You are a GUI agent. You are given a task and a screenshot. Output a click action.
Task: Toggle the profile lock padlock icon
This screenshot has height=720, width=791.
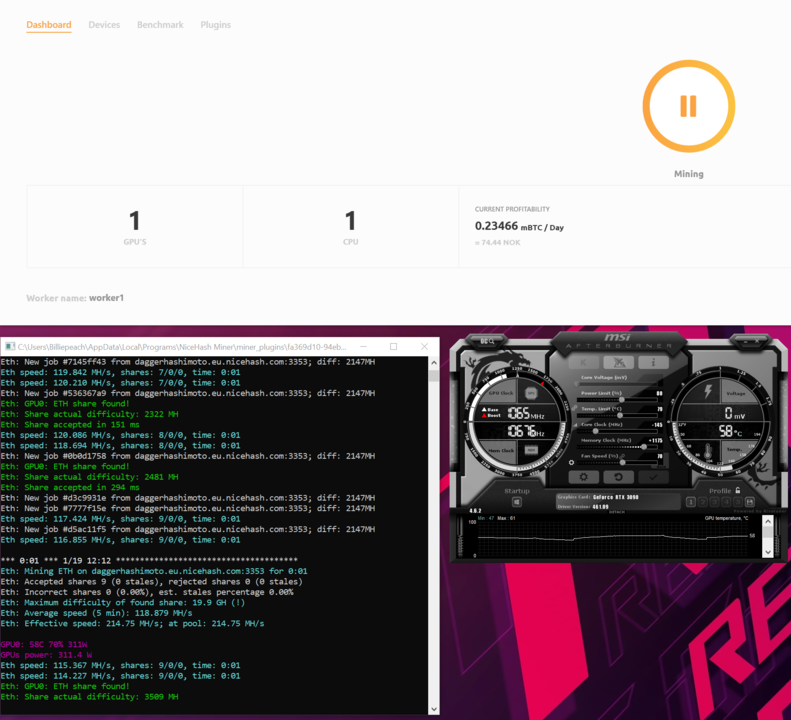[x=737, y=490]
